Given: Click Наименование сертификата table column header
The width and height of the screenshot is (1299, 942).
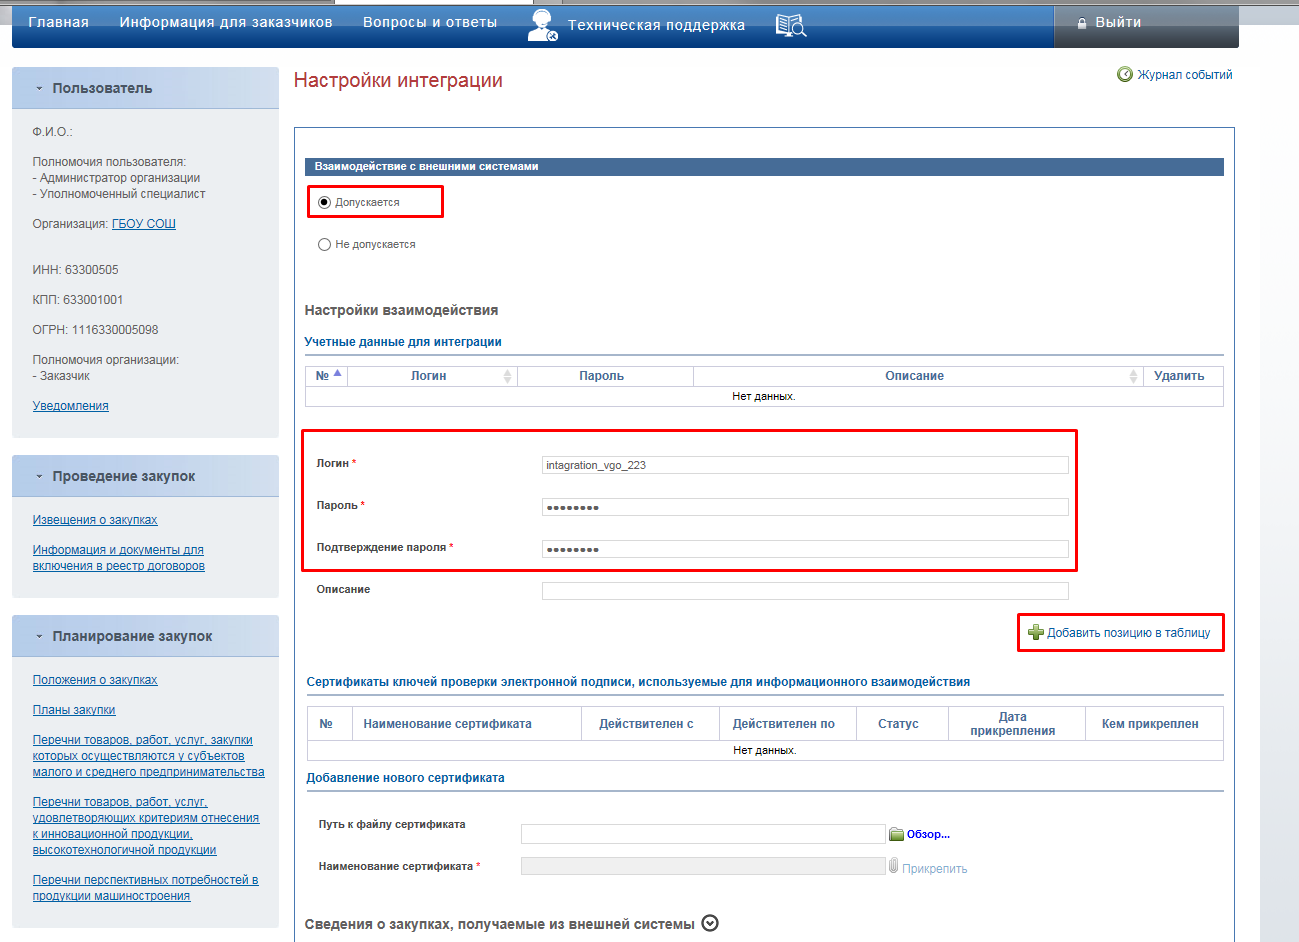Looking at the screenshot, I should click(466, 724).
